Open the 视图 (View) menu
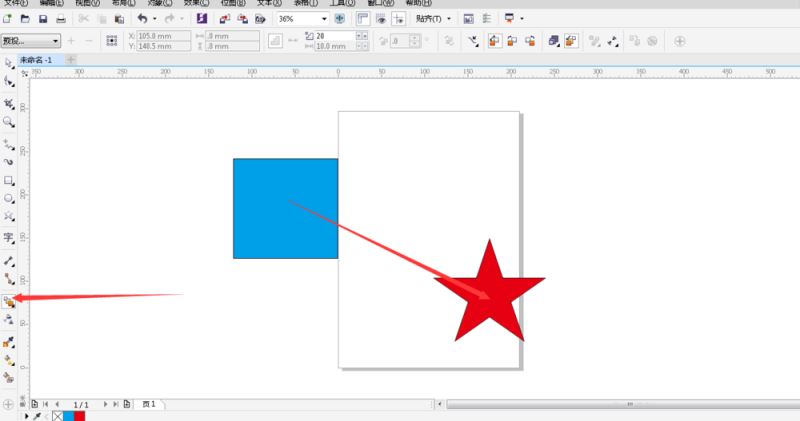The width and height of the screenshot is (800, 421). click(x=87, y=3)
